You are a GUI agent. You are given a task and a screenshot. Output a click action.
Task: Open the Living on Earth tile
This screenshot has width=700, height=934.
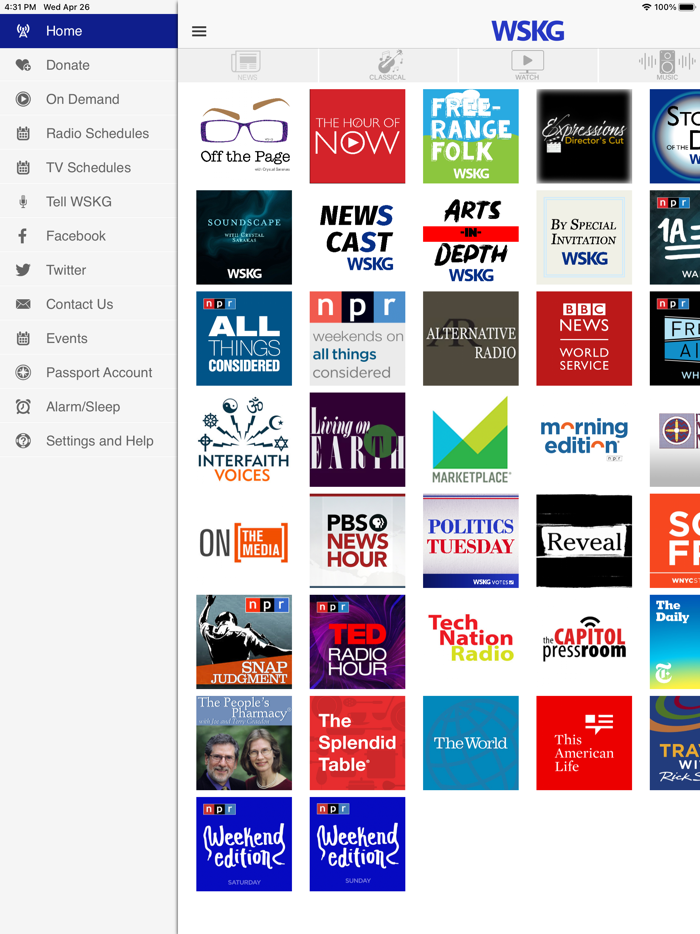click(357, 440)
